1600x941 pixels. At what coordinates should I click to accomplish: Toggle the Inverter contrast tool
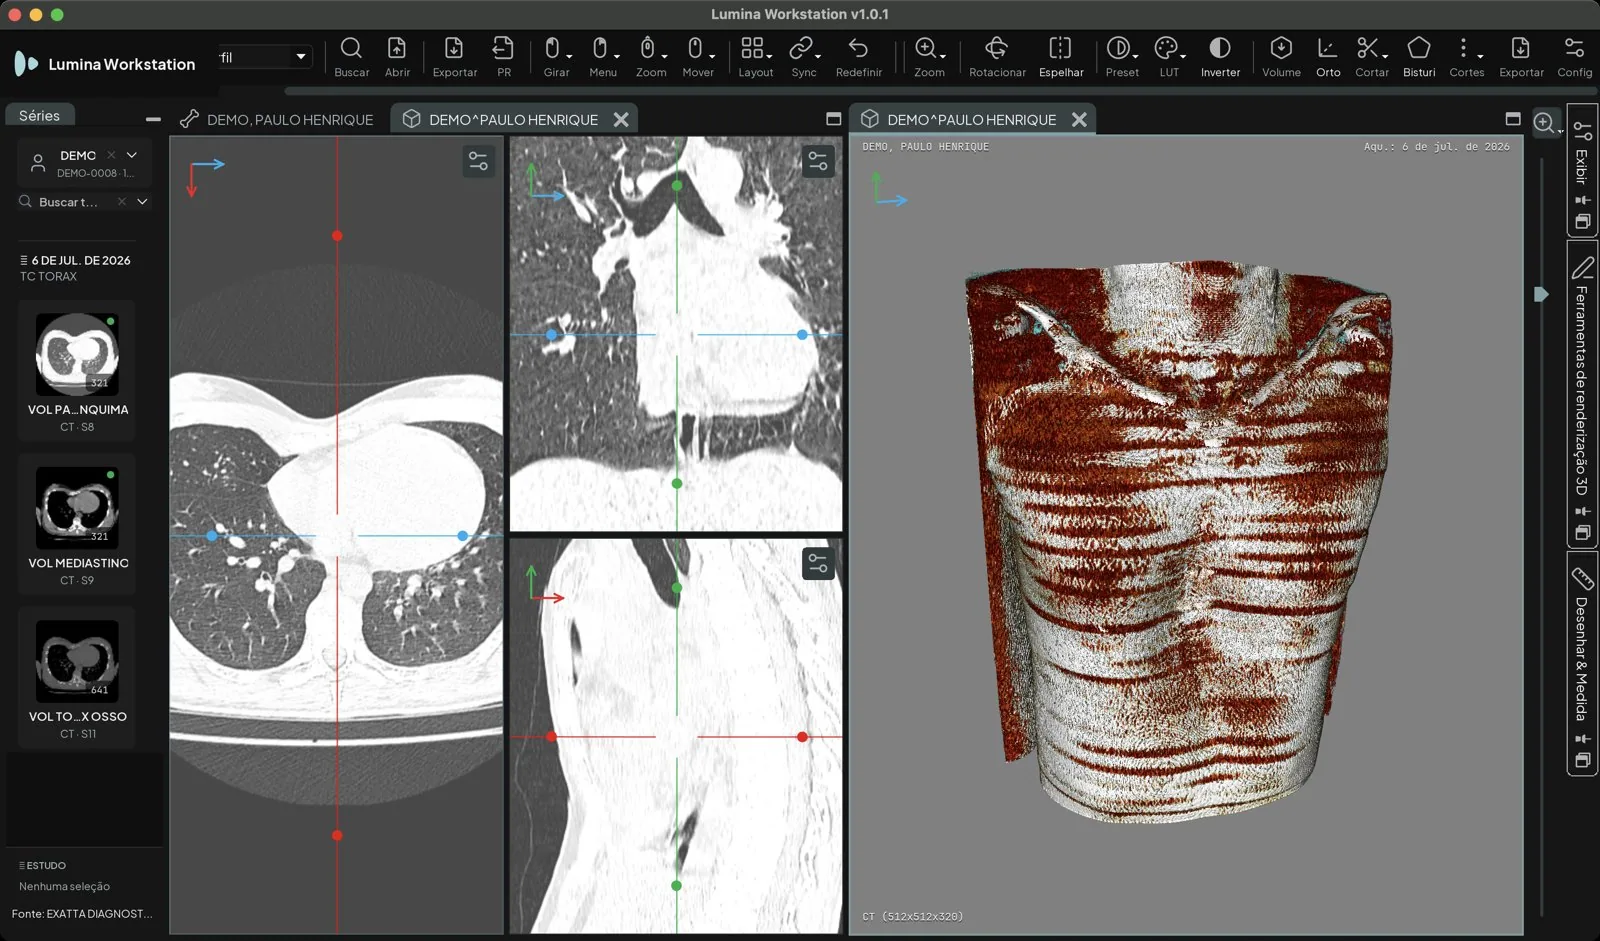1220,57
